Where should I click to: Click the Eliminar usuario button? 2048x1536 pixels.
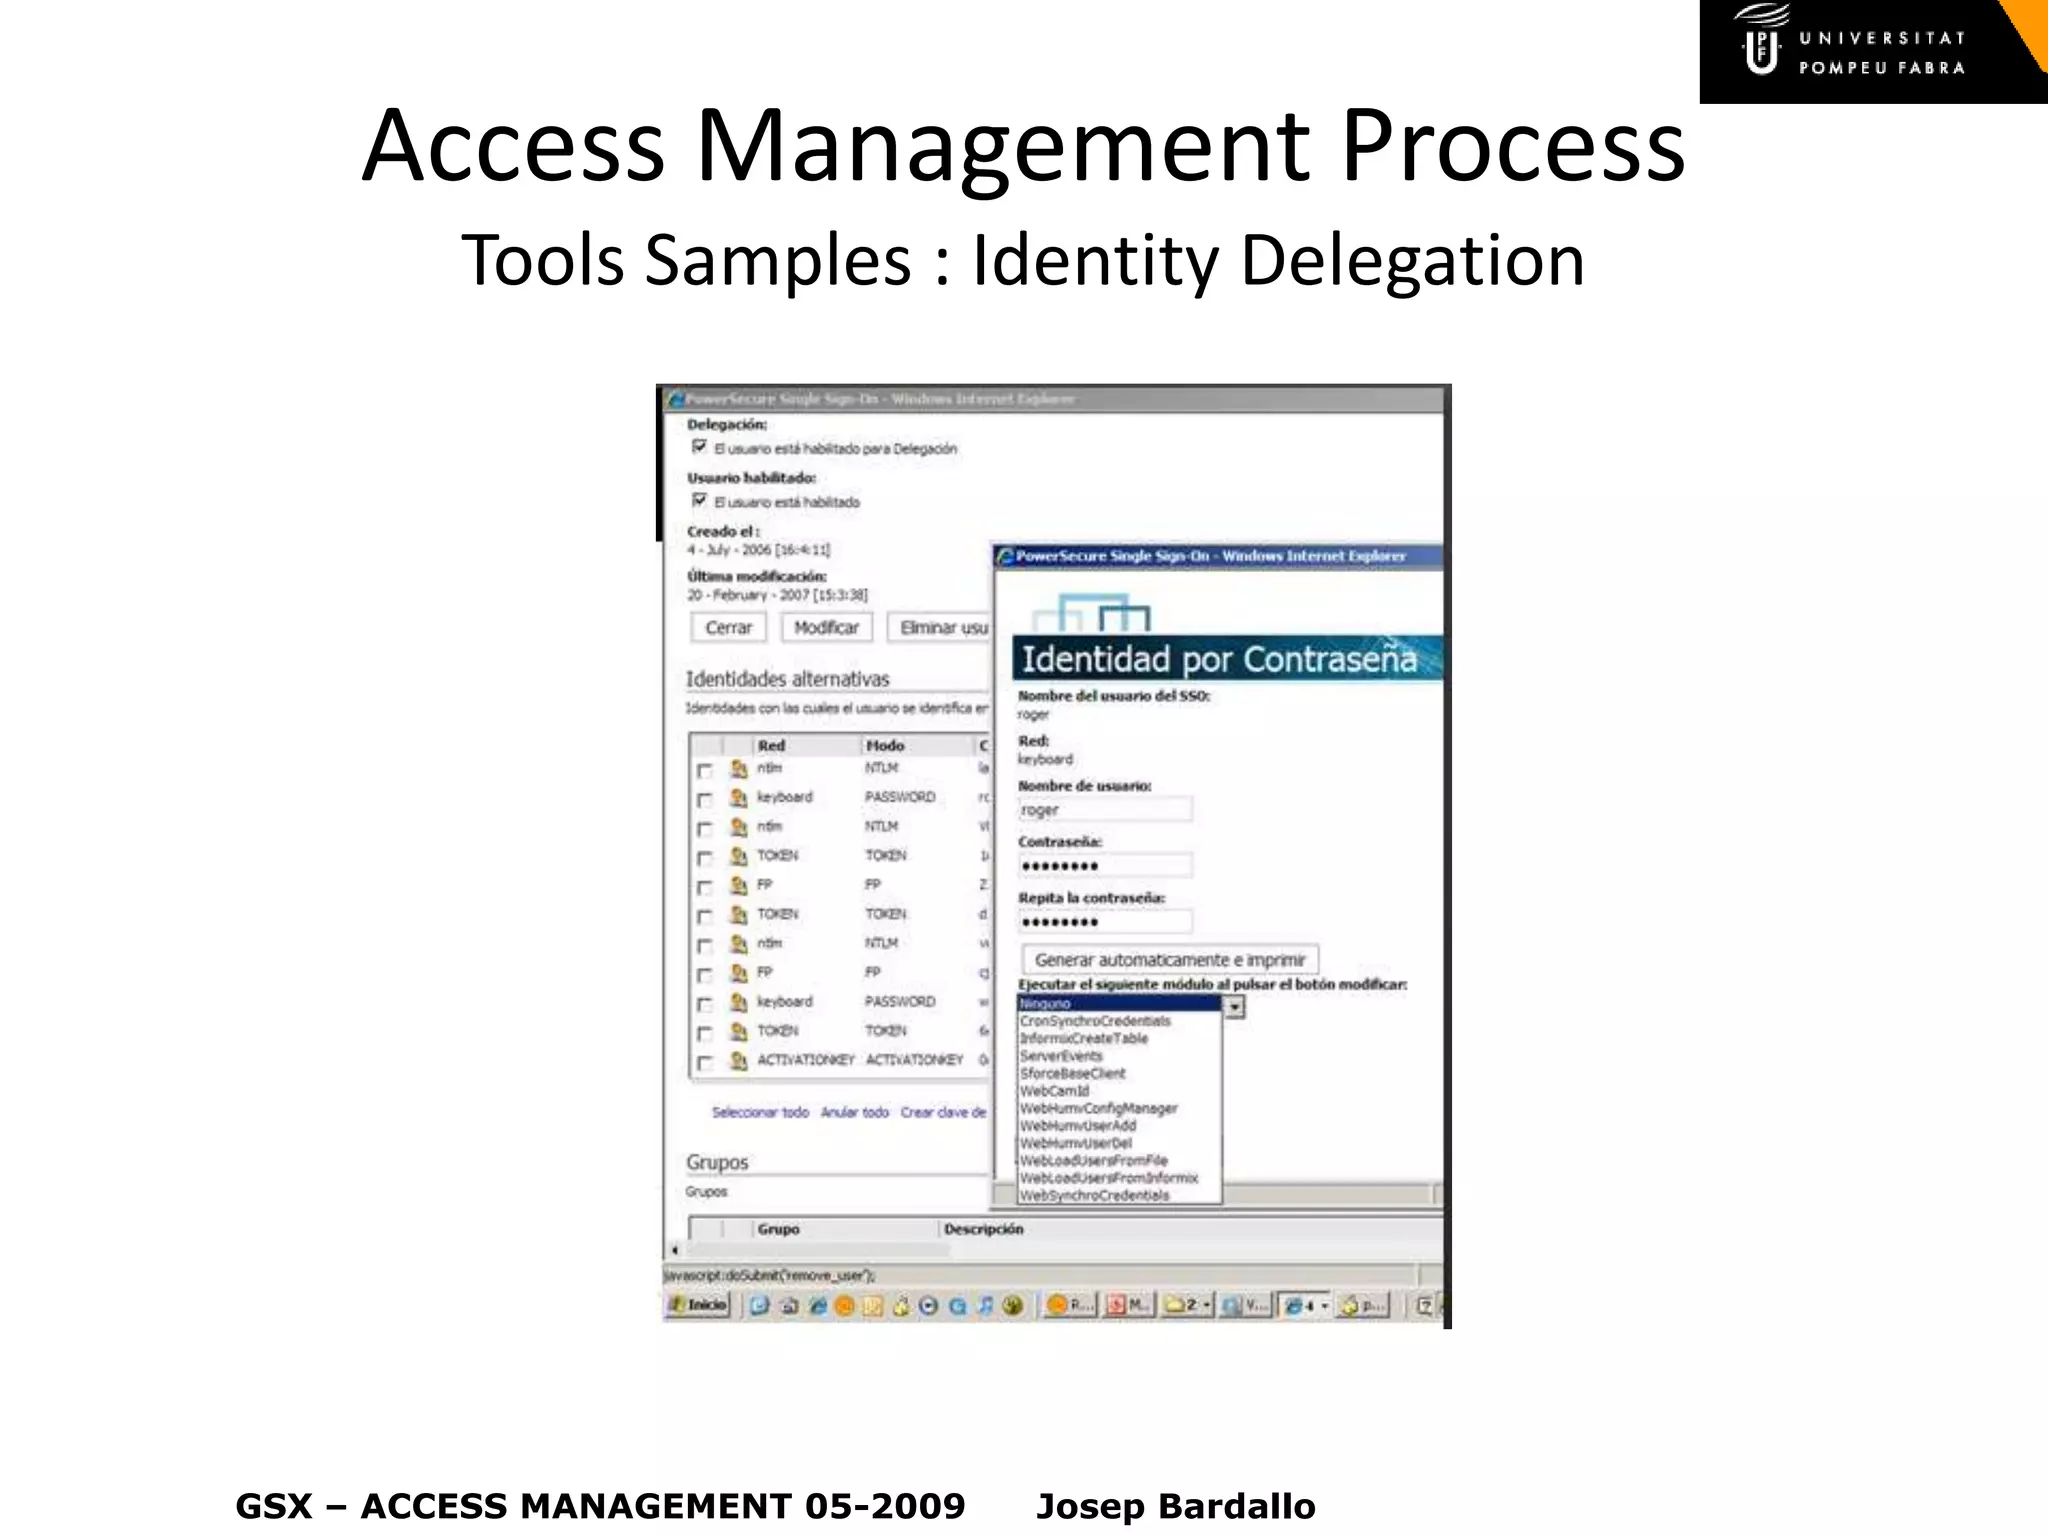[940, 627]
